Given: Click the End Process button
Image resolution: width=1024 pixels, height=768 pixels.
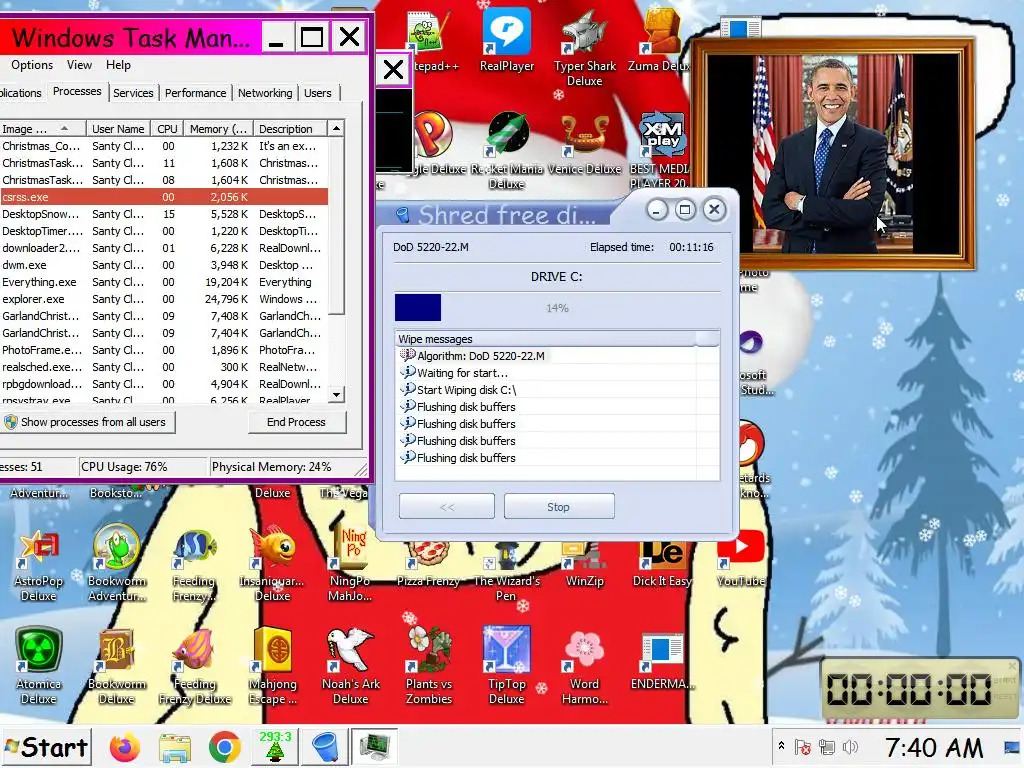Looking at the screenshot, I should (296, 422).
